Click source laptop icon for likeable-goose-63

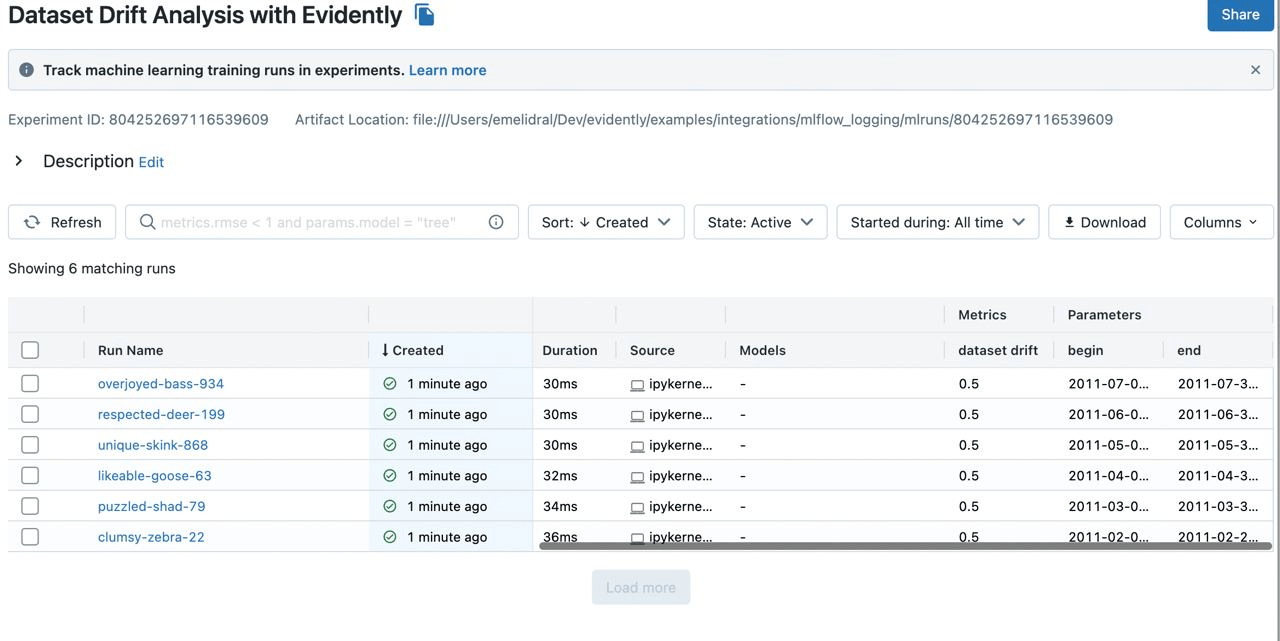pos(637,476)
